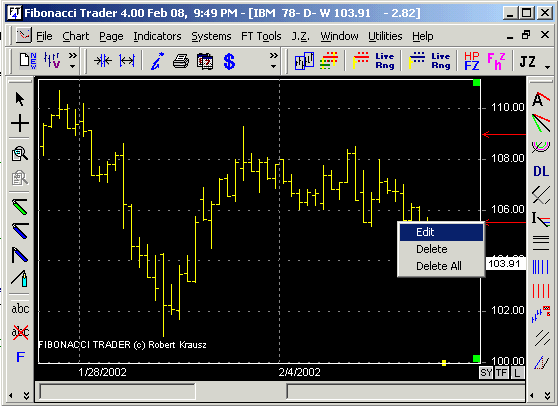Select the blue vertical lines tool
This screenshot has width=558, height=406.
point(541,267)
